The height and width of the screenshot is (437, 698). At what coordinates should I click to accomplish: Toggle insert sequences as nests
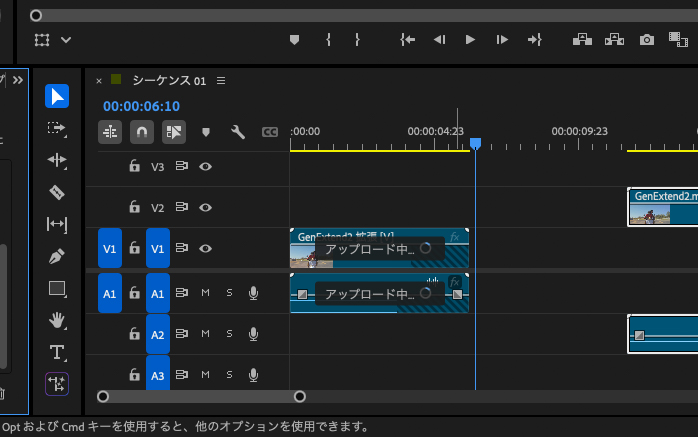[x=110, y=132]
